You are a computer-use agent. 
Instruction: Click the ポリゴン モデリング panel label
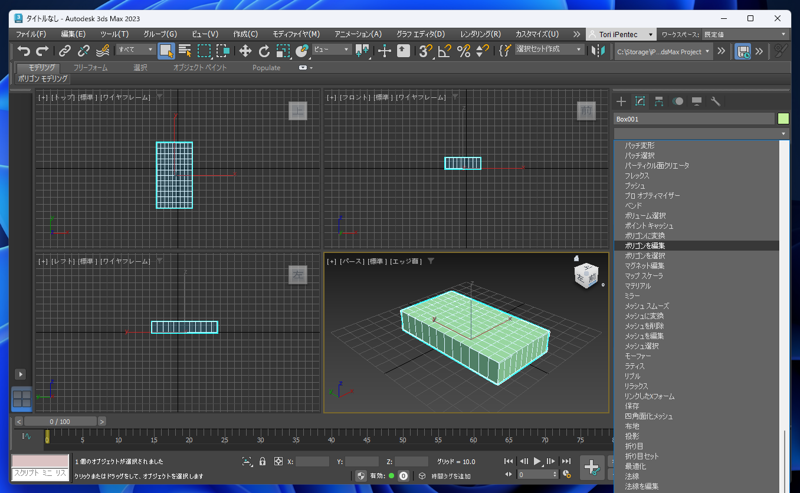coord(43,79)
